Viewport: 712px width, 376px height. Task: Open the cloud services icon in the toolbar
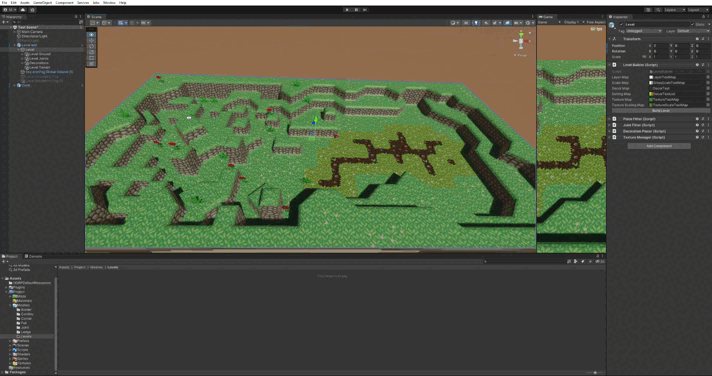tap(23, 10)
